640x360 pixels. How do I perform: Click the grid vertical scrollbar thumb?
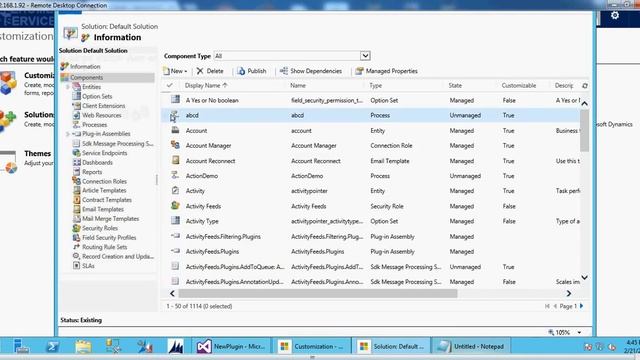tap(584, 131)
